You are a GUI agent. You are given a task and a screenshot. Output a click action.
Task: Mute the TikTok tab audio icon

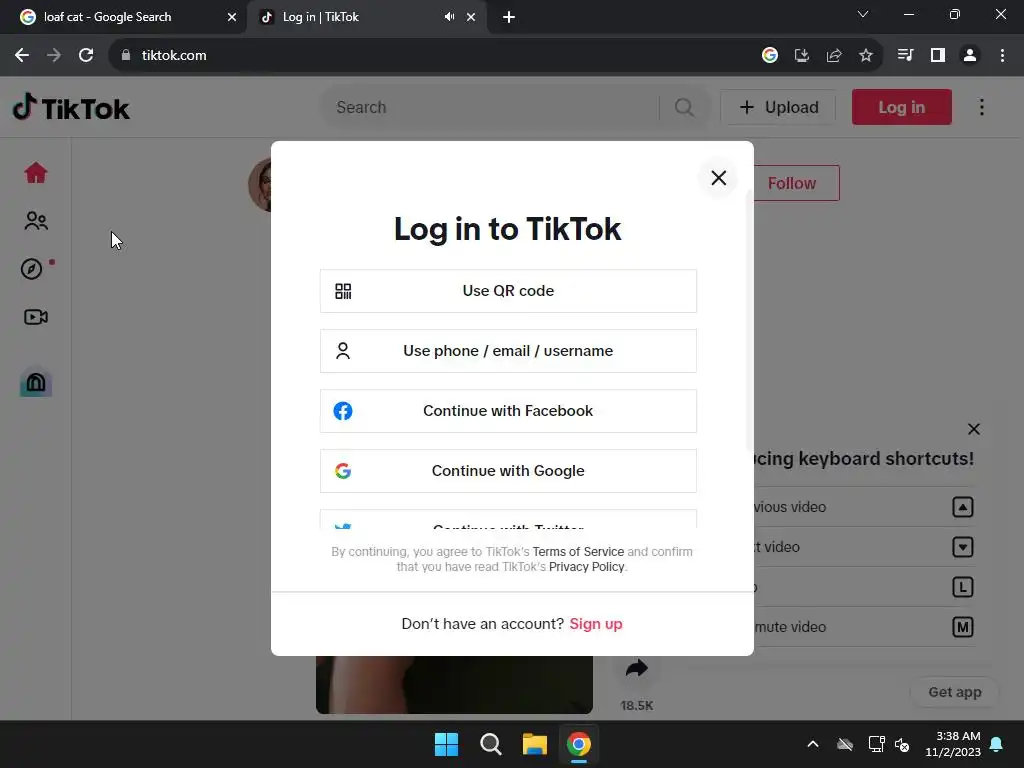coord(449,17)
